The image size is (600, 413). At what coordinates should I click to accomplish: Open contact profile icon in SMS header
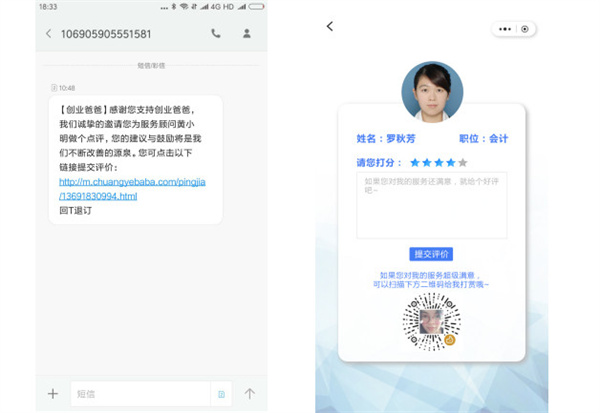tap(246, 34)
